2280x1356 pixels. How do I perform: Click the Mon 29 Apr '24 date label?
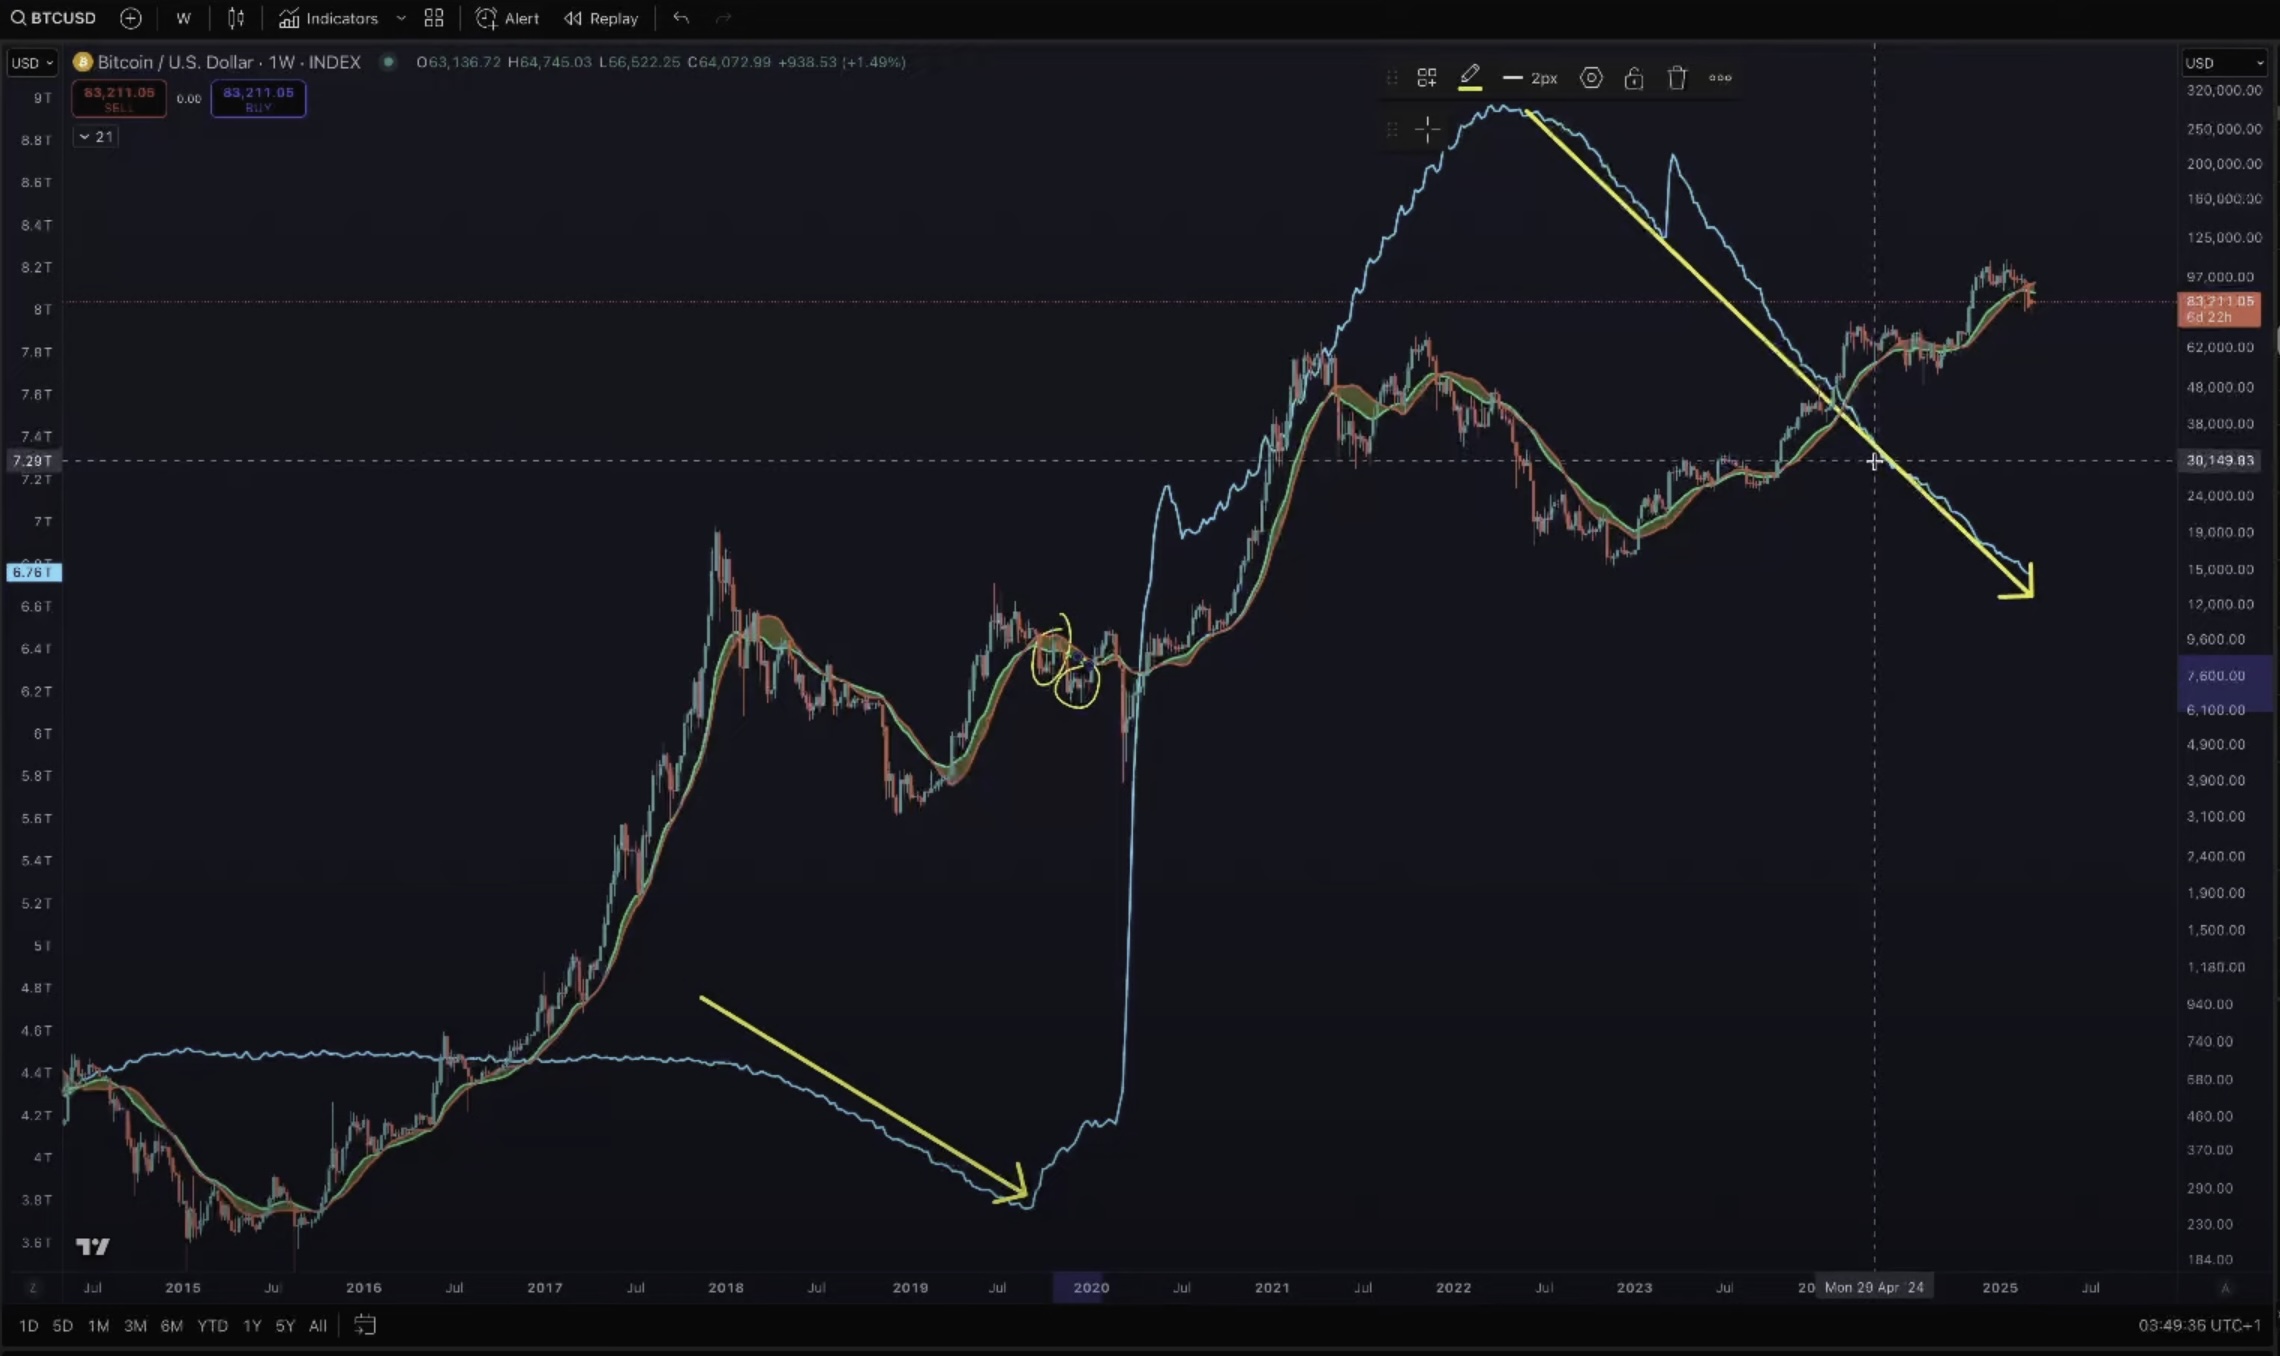[x=1874, y=1288]
